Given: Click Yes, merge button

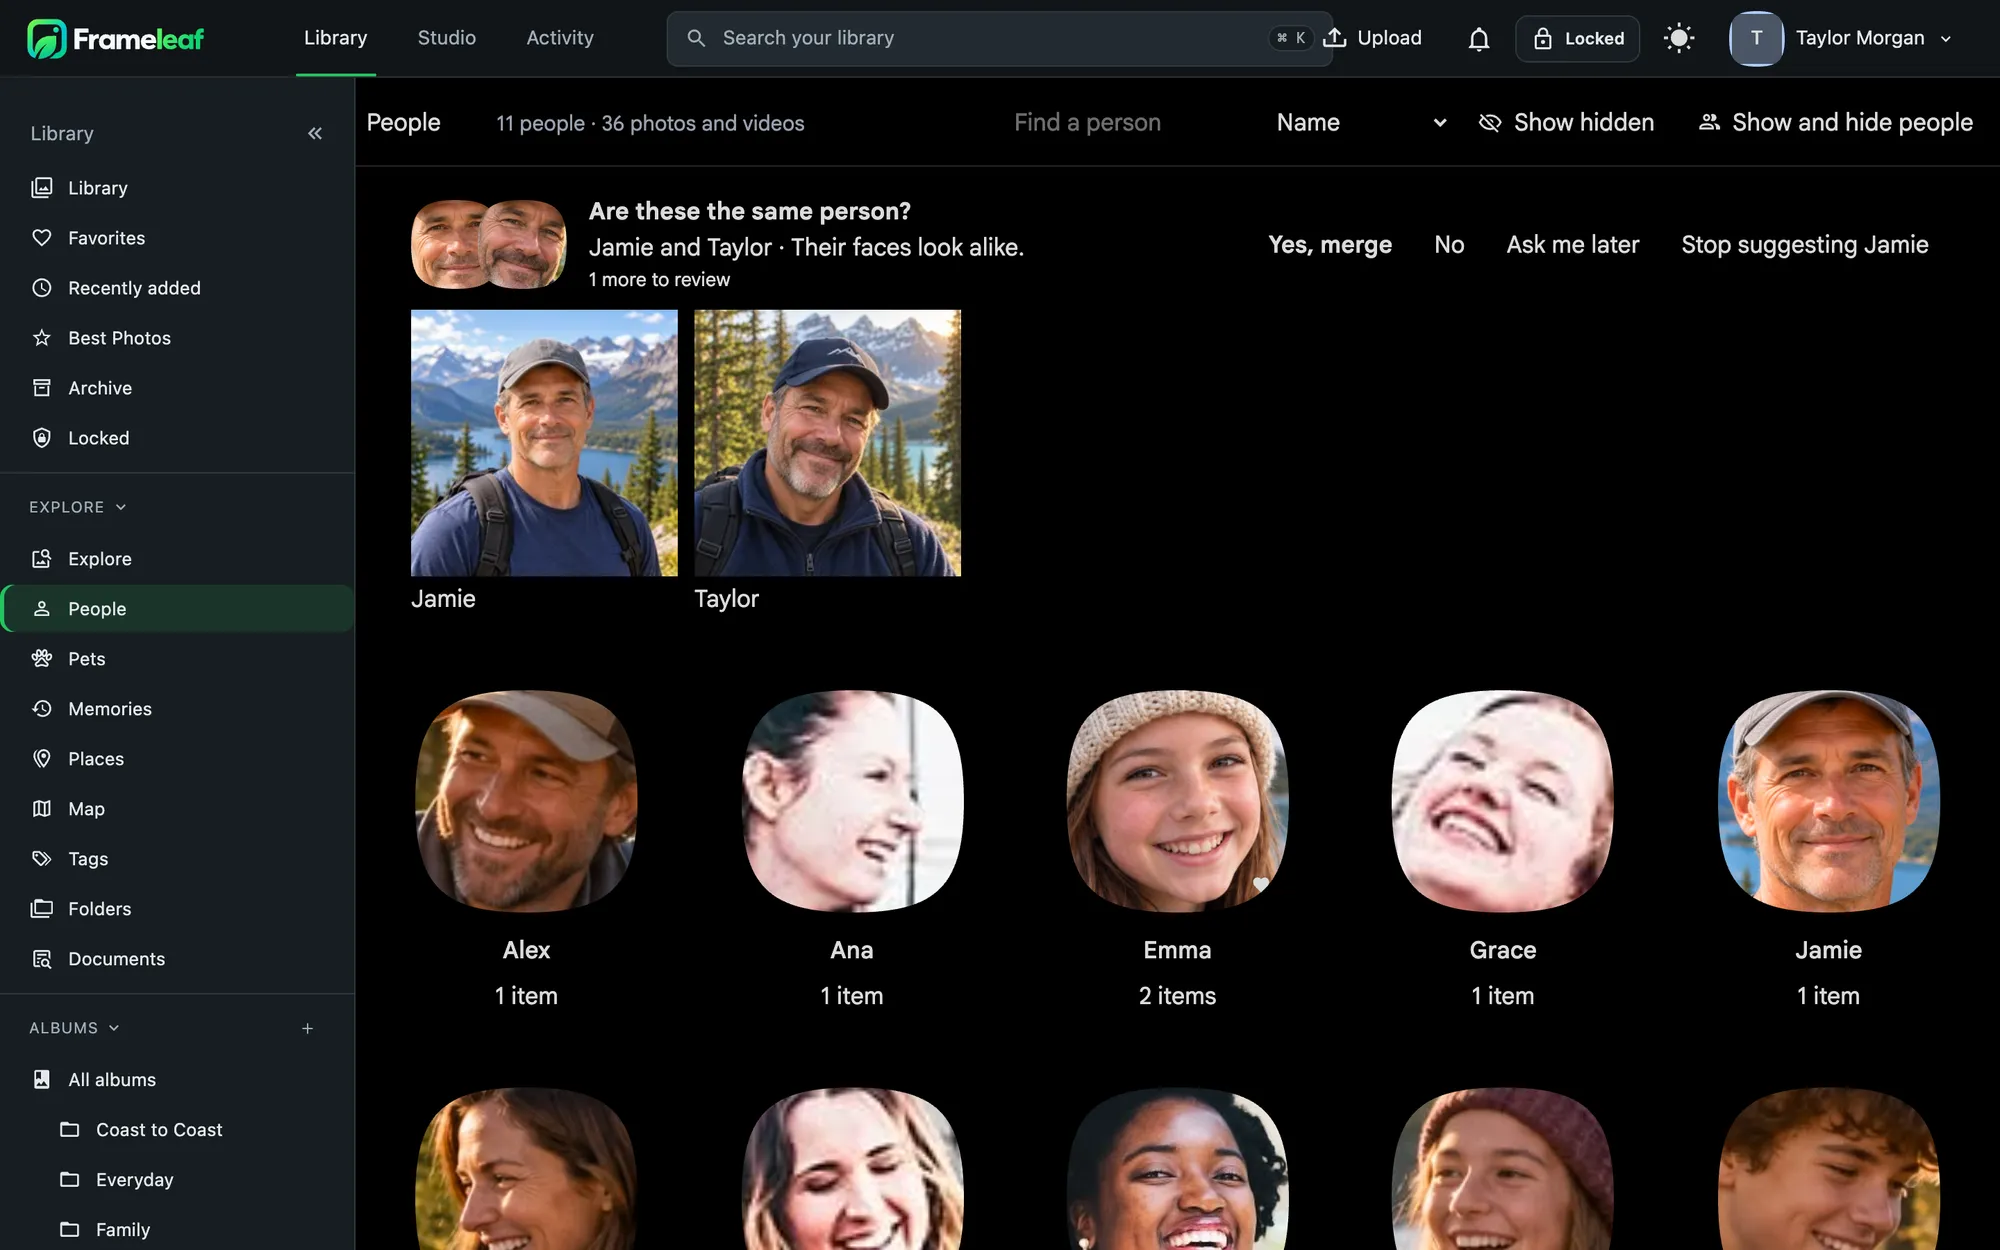Looking at the screenshot, I should coord(1330,245).
